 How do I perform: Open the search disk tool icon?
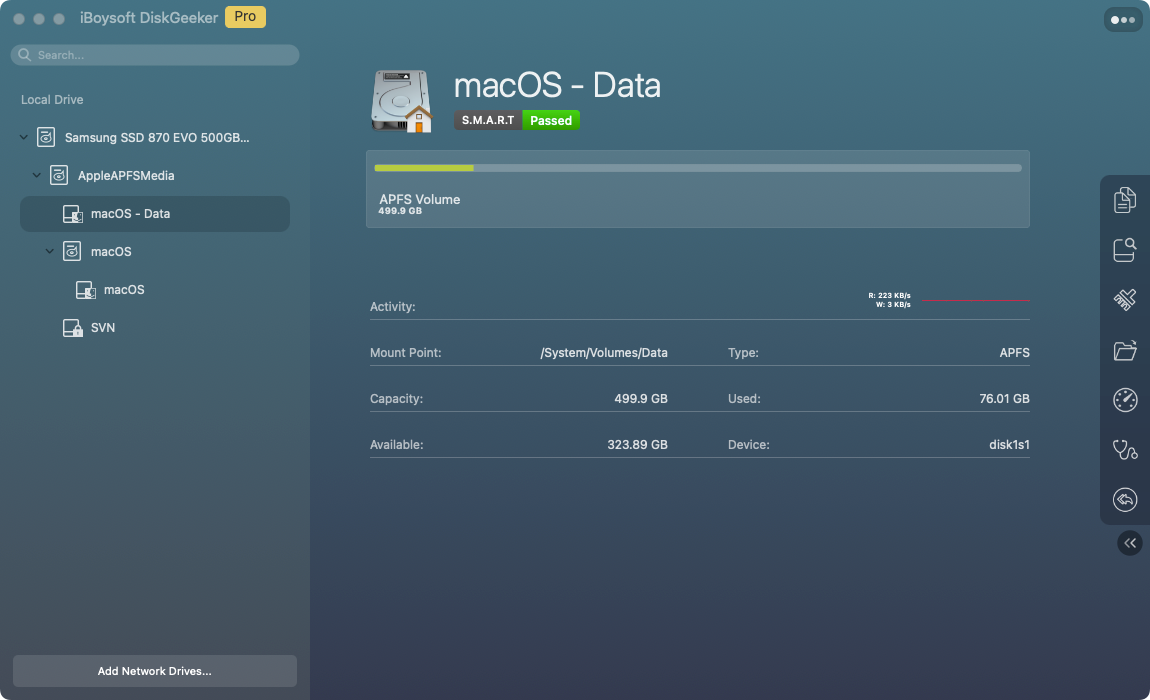tap(1124, 249)
